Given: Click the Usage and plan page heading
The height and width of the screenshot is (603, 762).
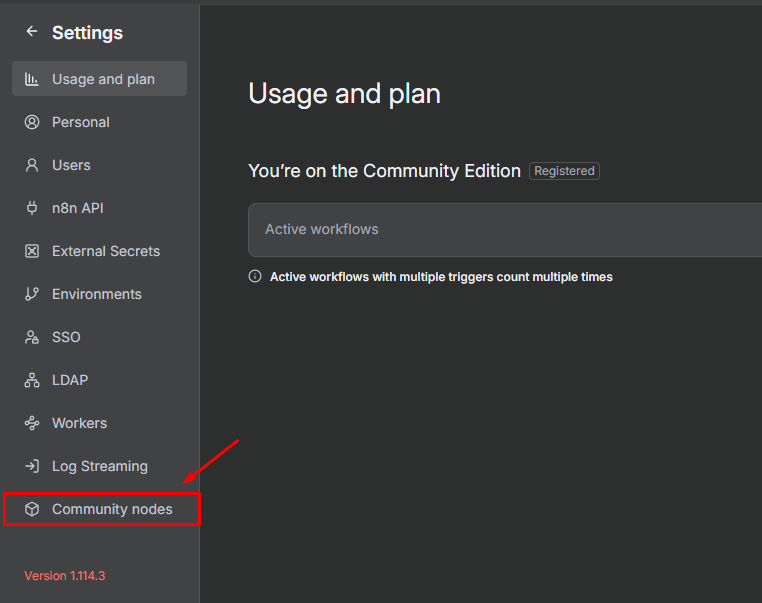Looking at the screenshot, I should pyautogui.click(x=344, y=93).
